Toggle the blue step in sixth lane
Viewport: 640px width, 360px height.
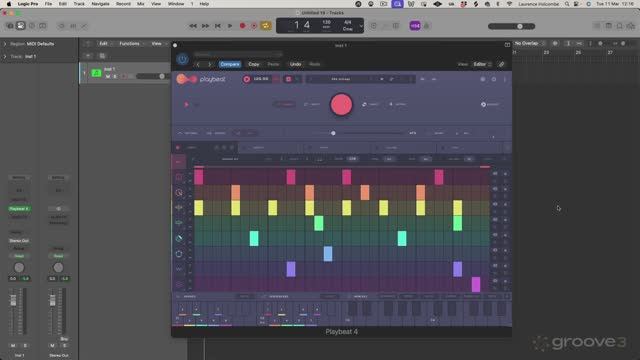point(328,254)
